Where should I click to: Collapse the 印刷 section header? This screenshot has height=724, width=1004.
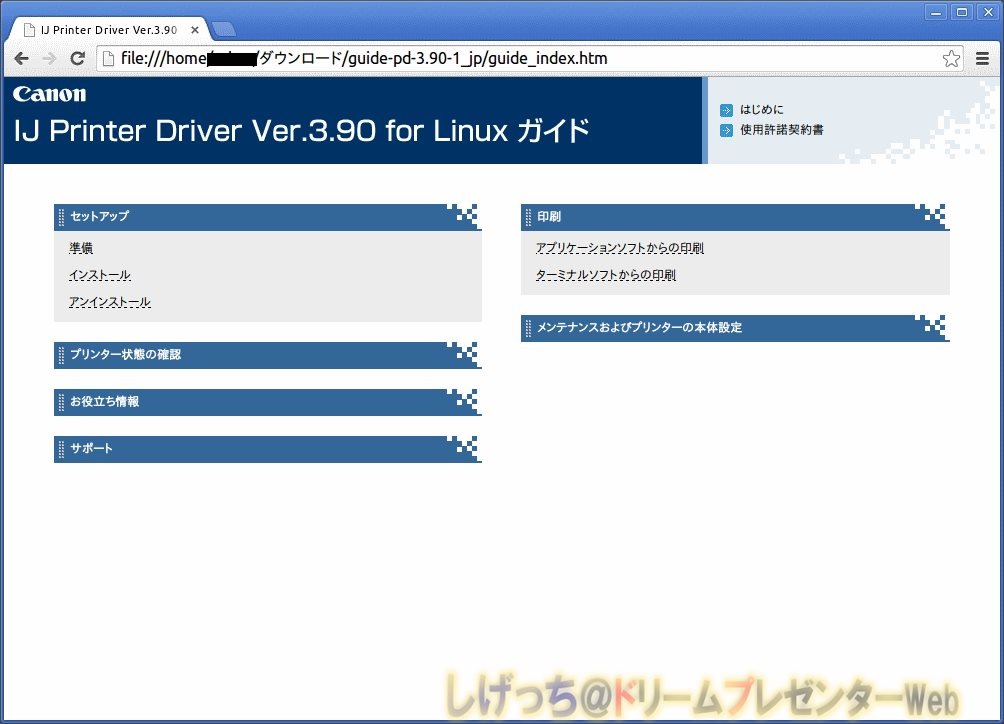pyautogui.click(x=735, y=217)
